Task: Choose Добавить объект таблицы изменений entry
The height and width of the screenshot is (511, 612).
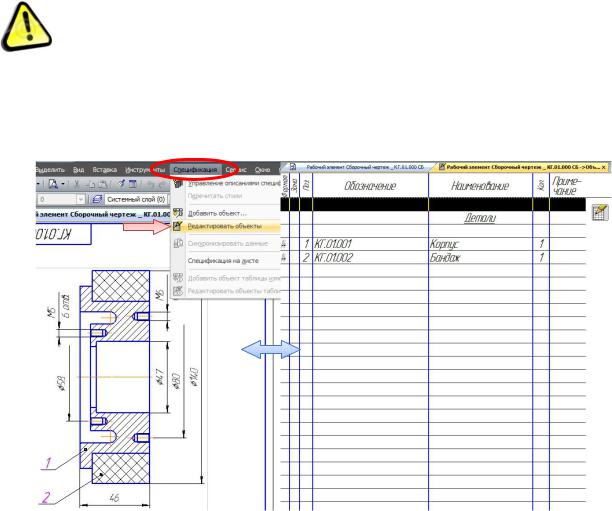Action: click(225, 278)
